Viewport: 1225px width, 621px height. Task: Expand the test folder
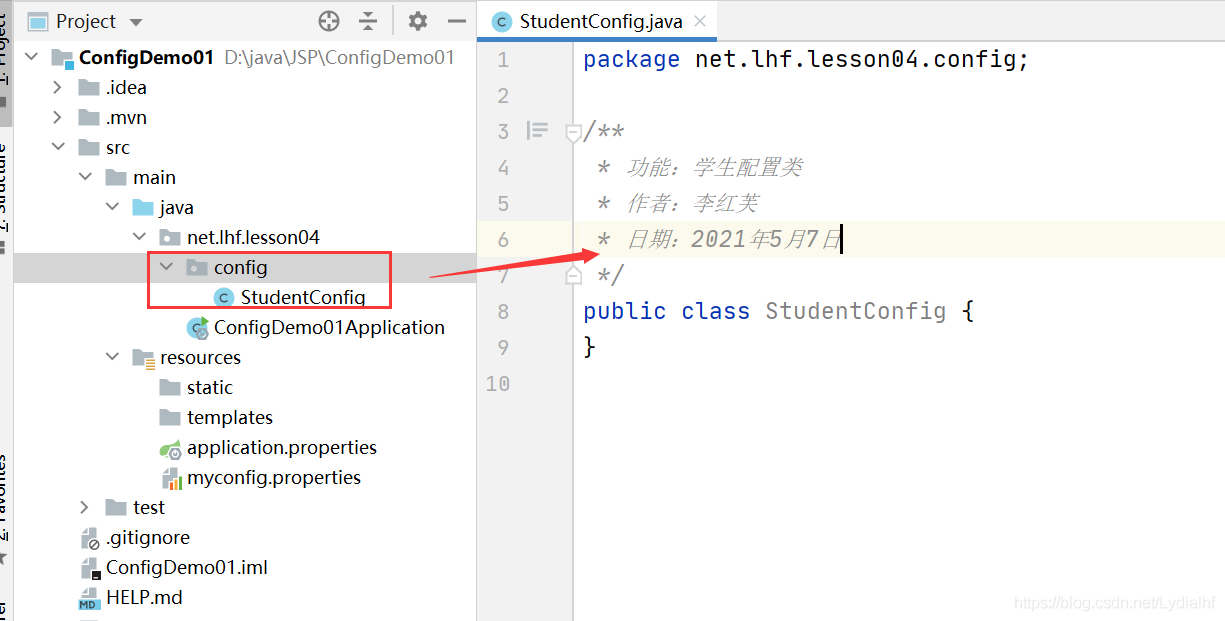coord(85,508)
